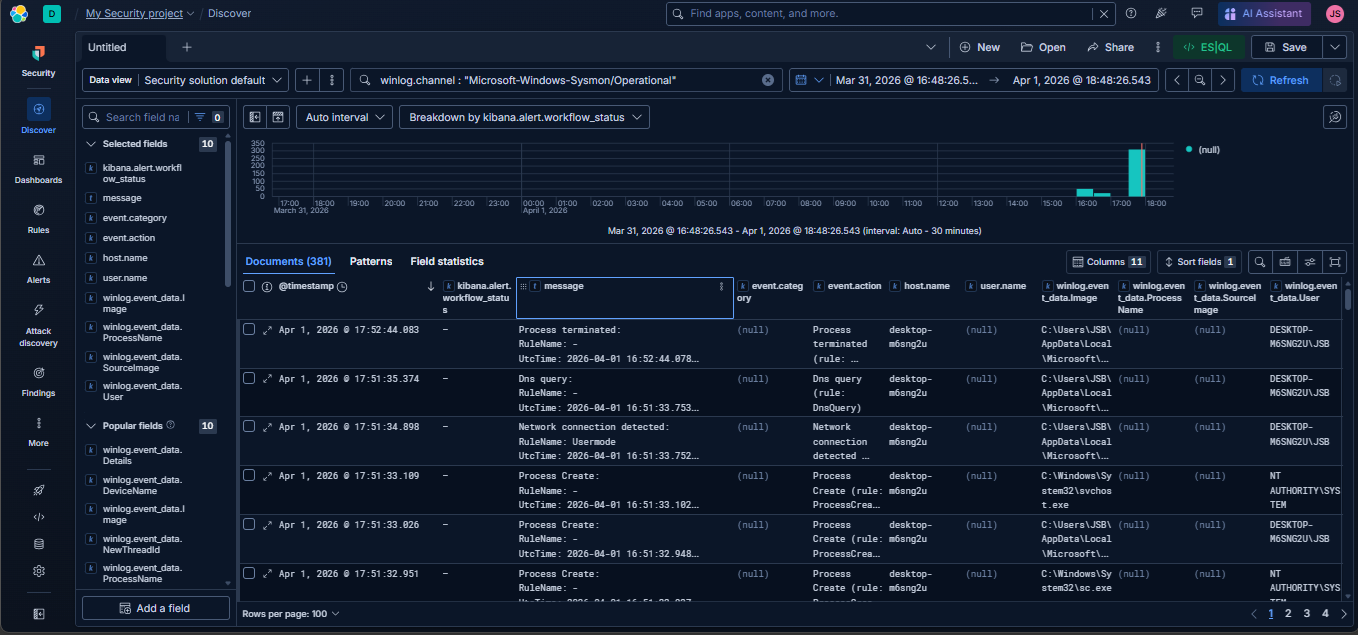Select the checkbox for the Dns query row

[249, 378]
